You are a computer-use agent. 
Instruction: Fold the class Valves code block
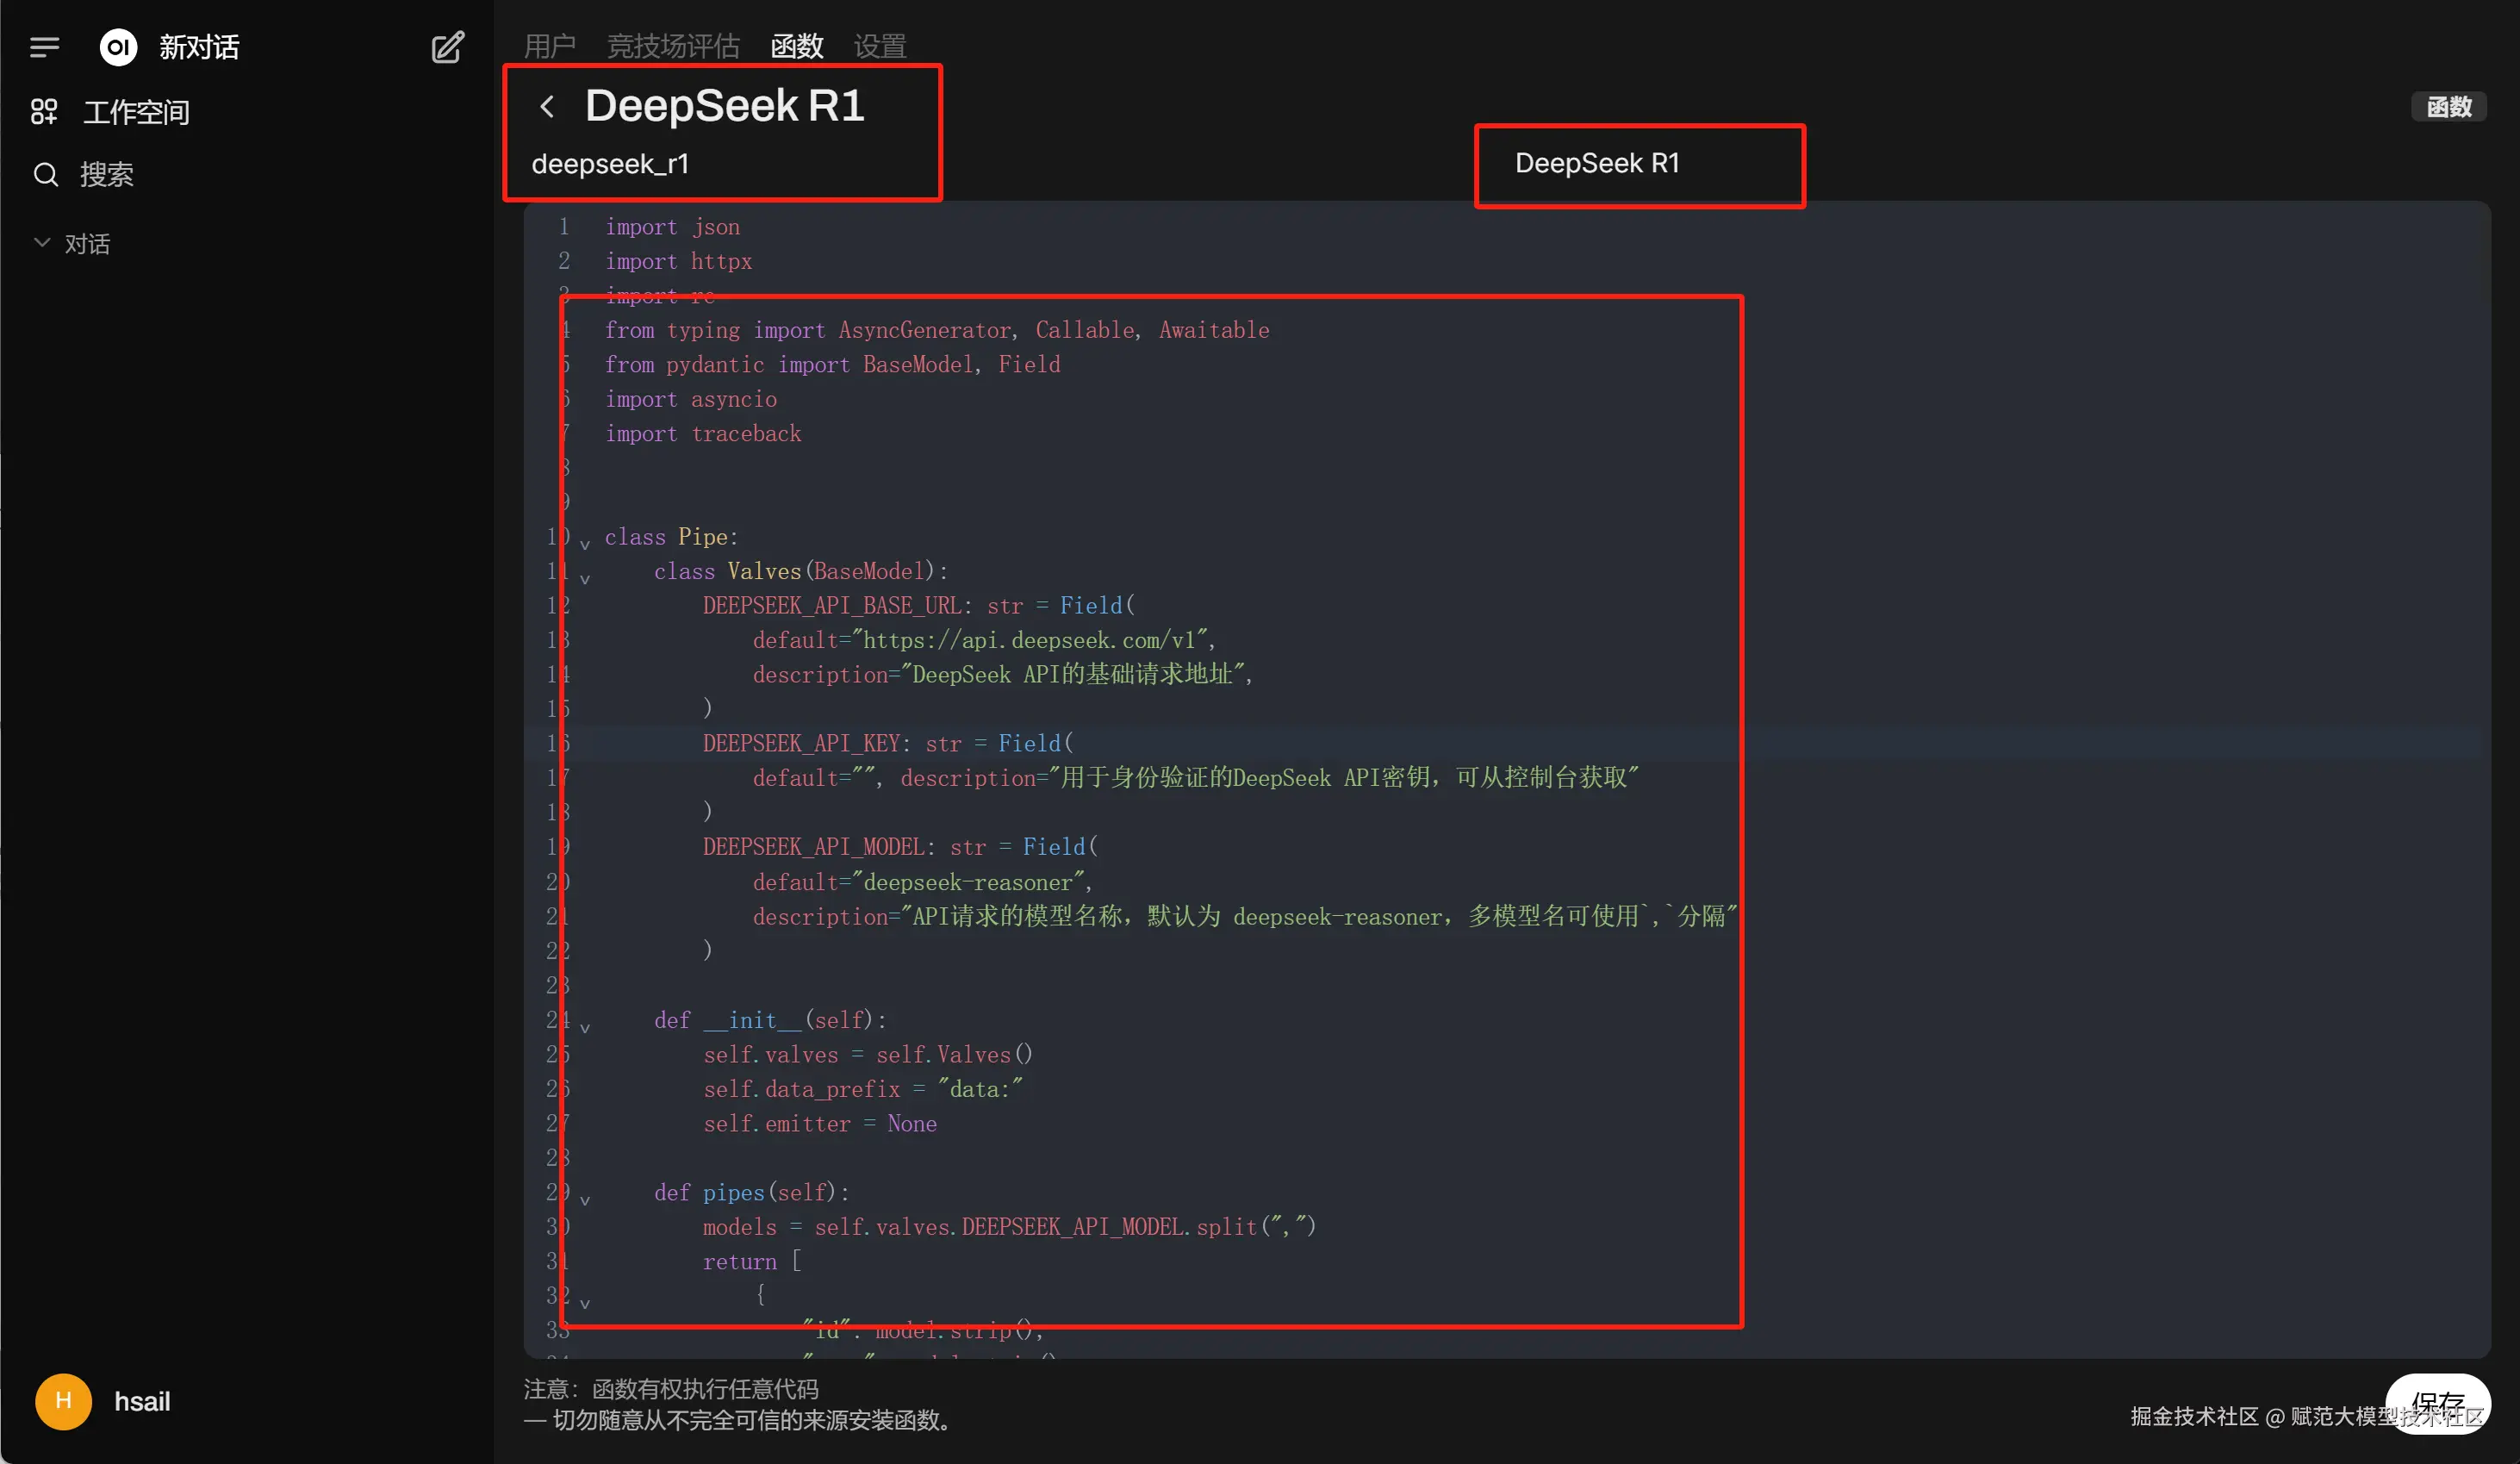tap(585, 578)
